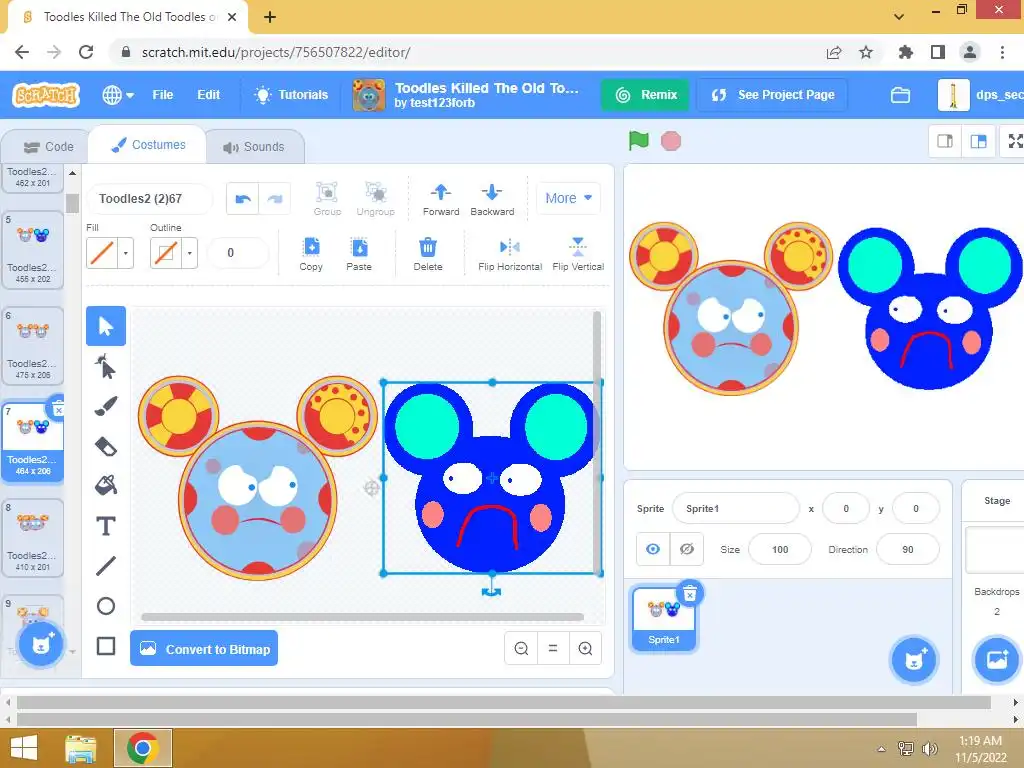Redo the costume edit
Image resolution: width=1024 pixels, height=768 pixels.
point(275,199)
